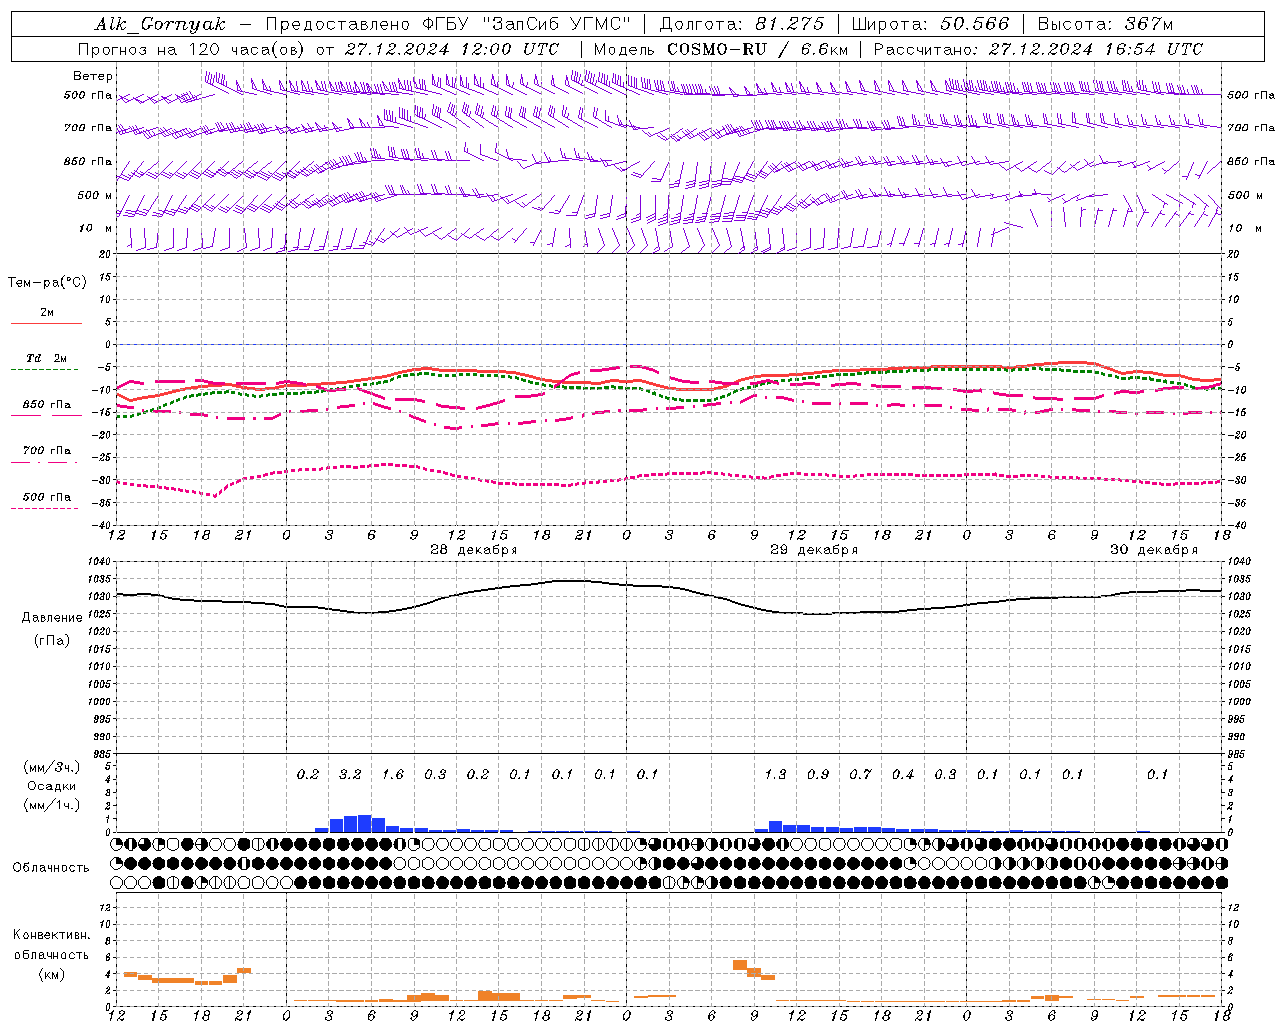This screenshot has width=1280, height=1024.
Task: Click 'Прогноз на 120 часа(ов)' forecast text
Action: pyautogui.click(x=193, y=49)
